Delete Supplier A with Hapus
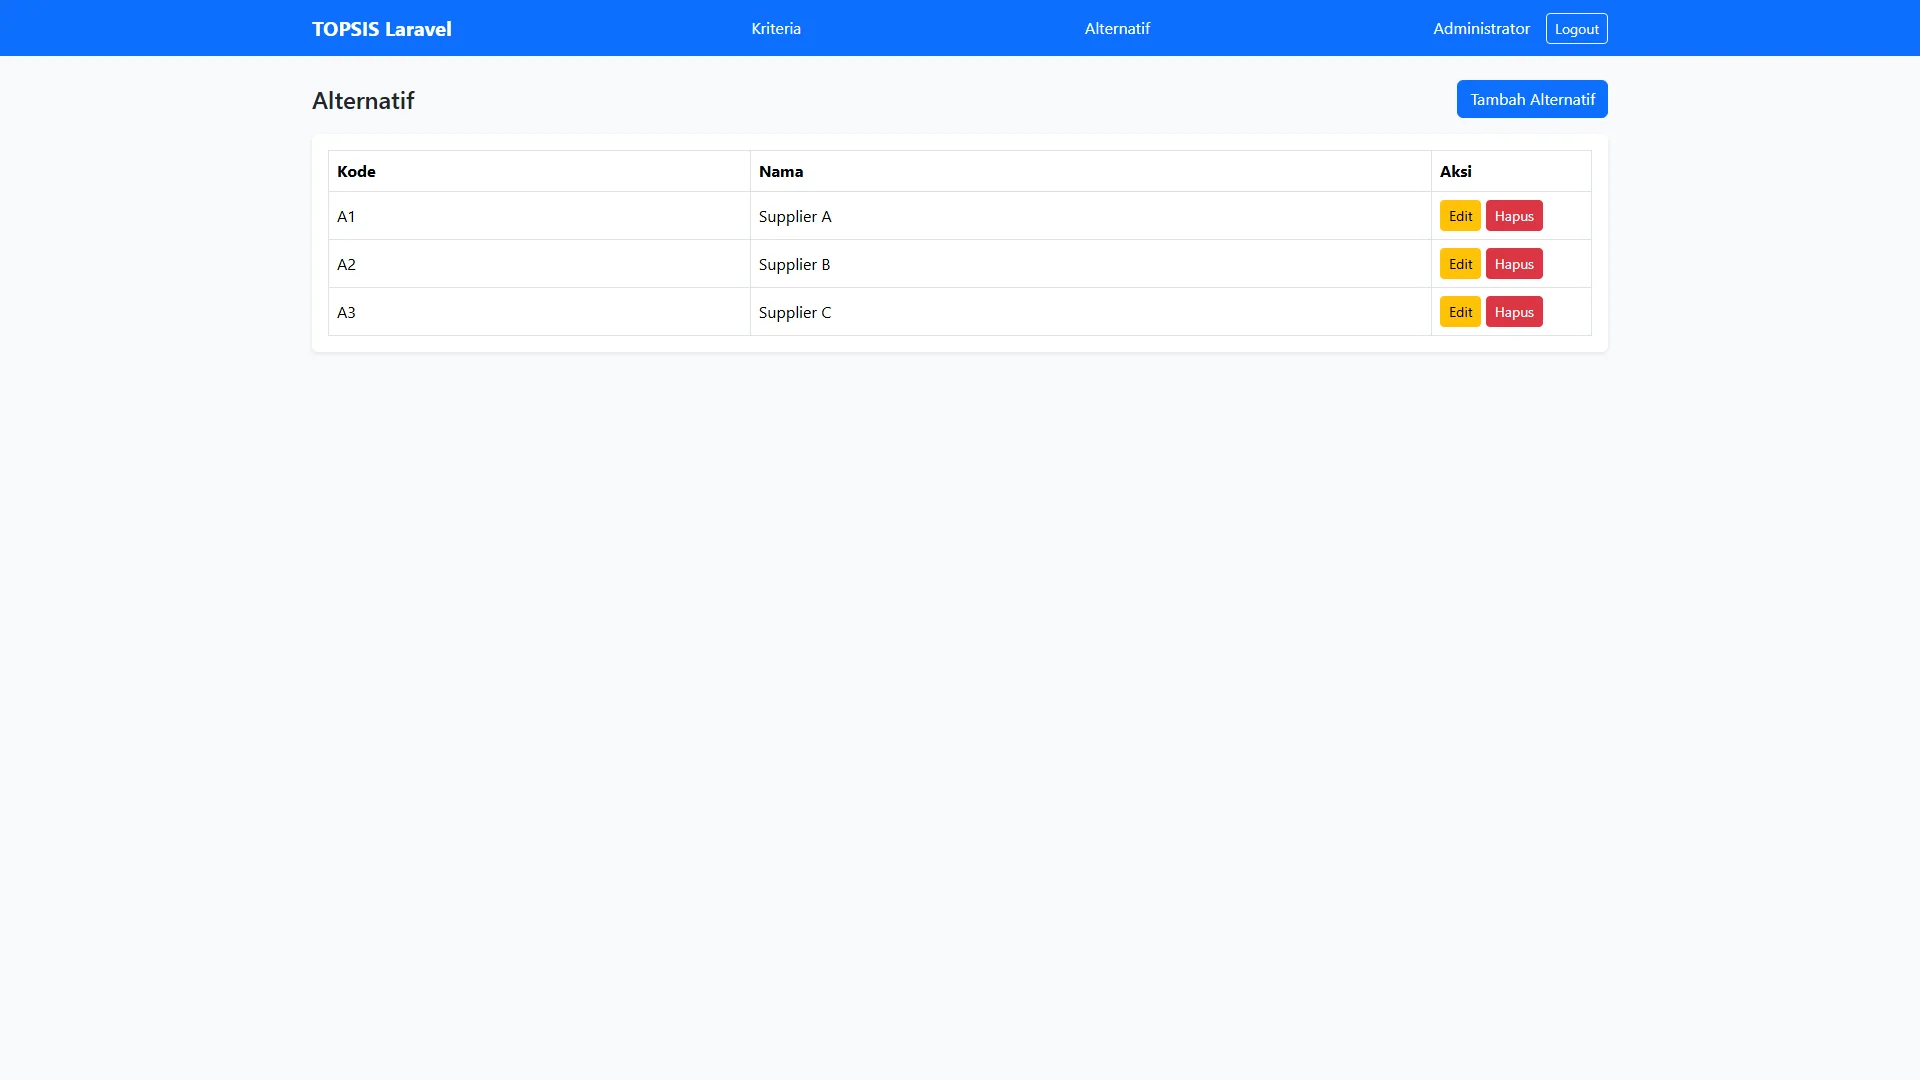Image resolution: width=1920 pixels, height=1080 pixels. [x=1514, y=216]
